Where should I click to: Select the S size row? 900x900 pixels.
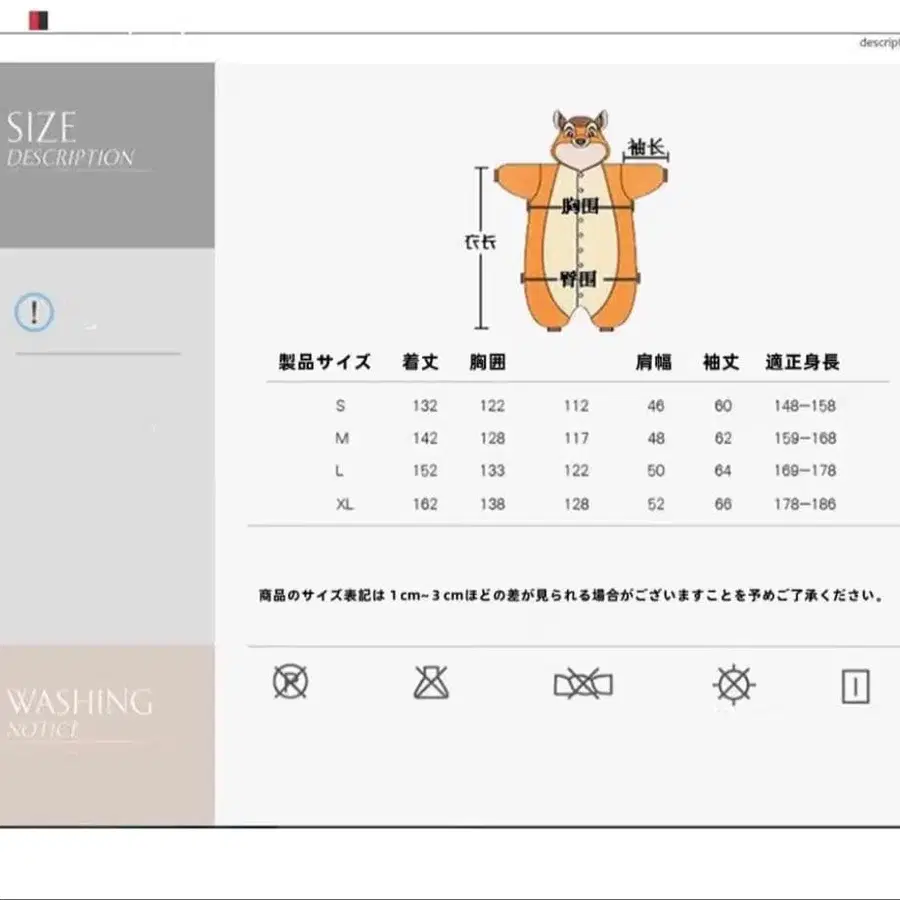coord(341,406)
